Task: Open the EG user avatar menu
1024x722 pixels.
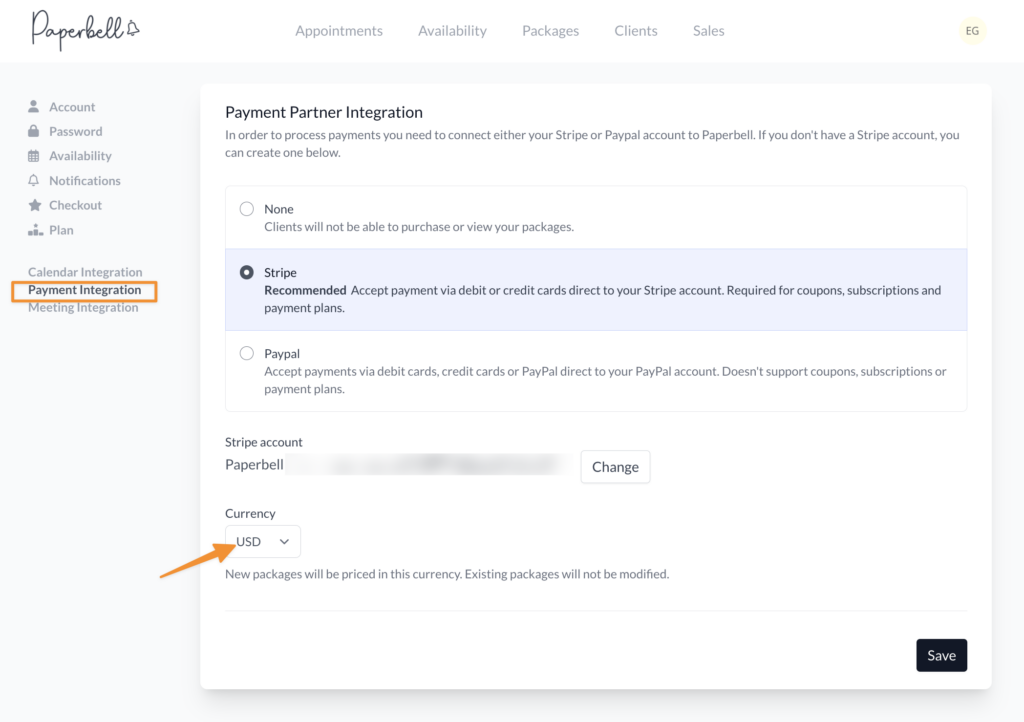Action: [x=972, y=31]
